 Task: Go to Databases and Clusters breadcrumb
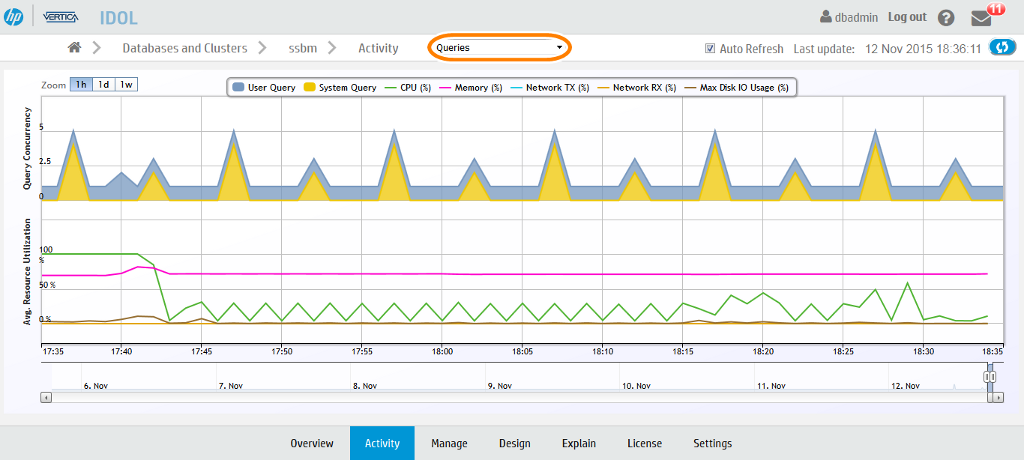click(x=184, y=48)
